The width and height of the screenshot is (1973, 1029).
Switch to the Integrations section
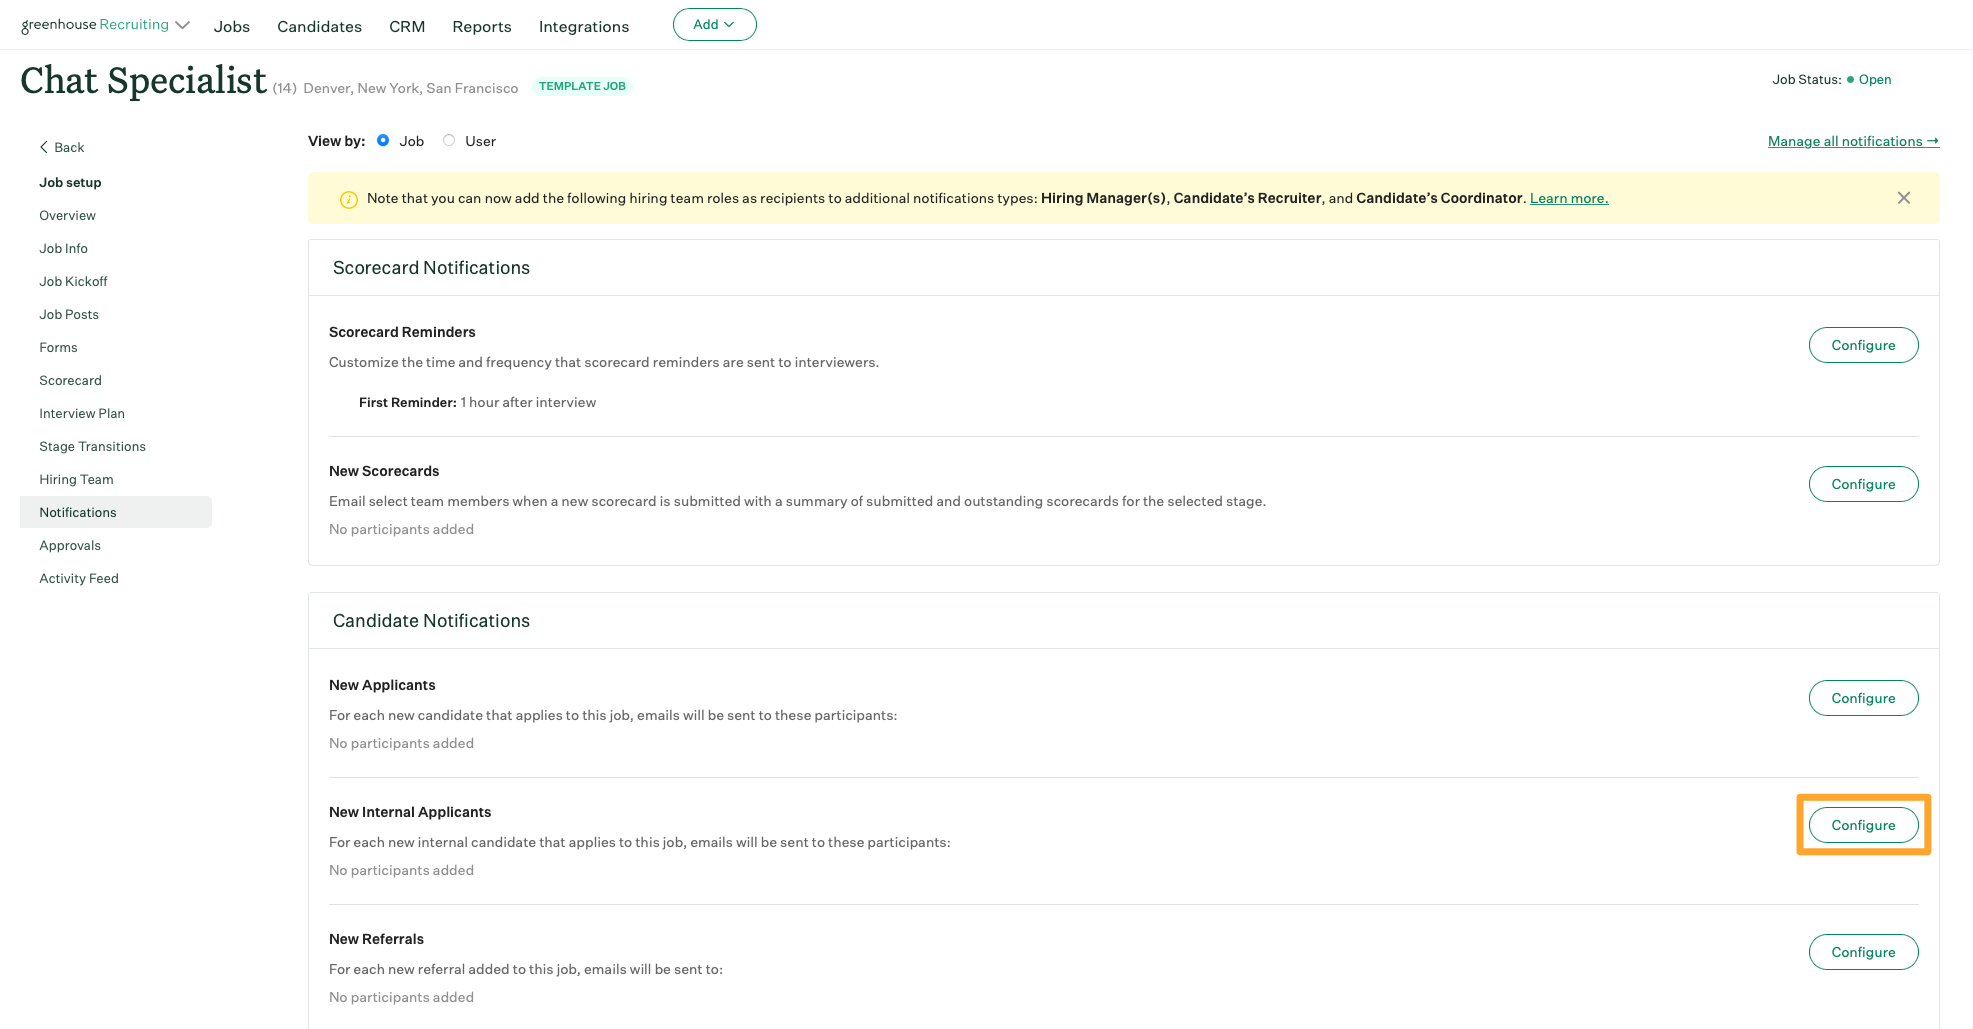583,26
